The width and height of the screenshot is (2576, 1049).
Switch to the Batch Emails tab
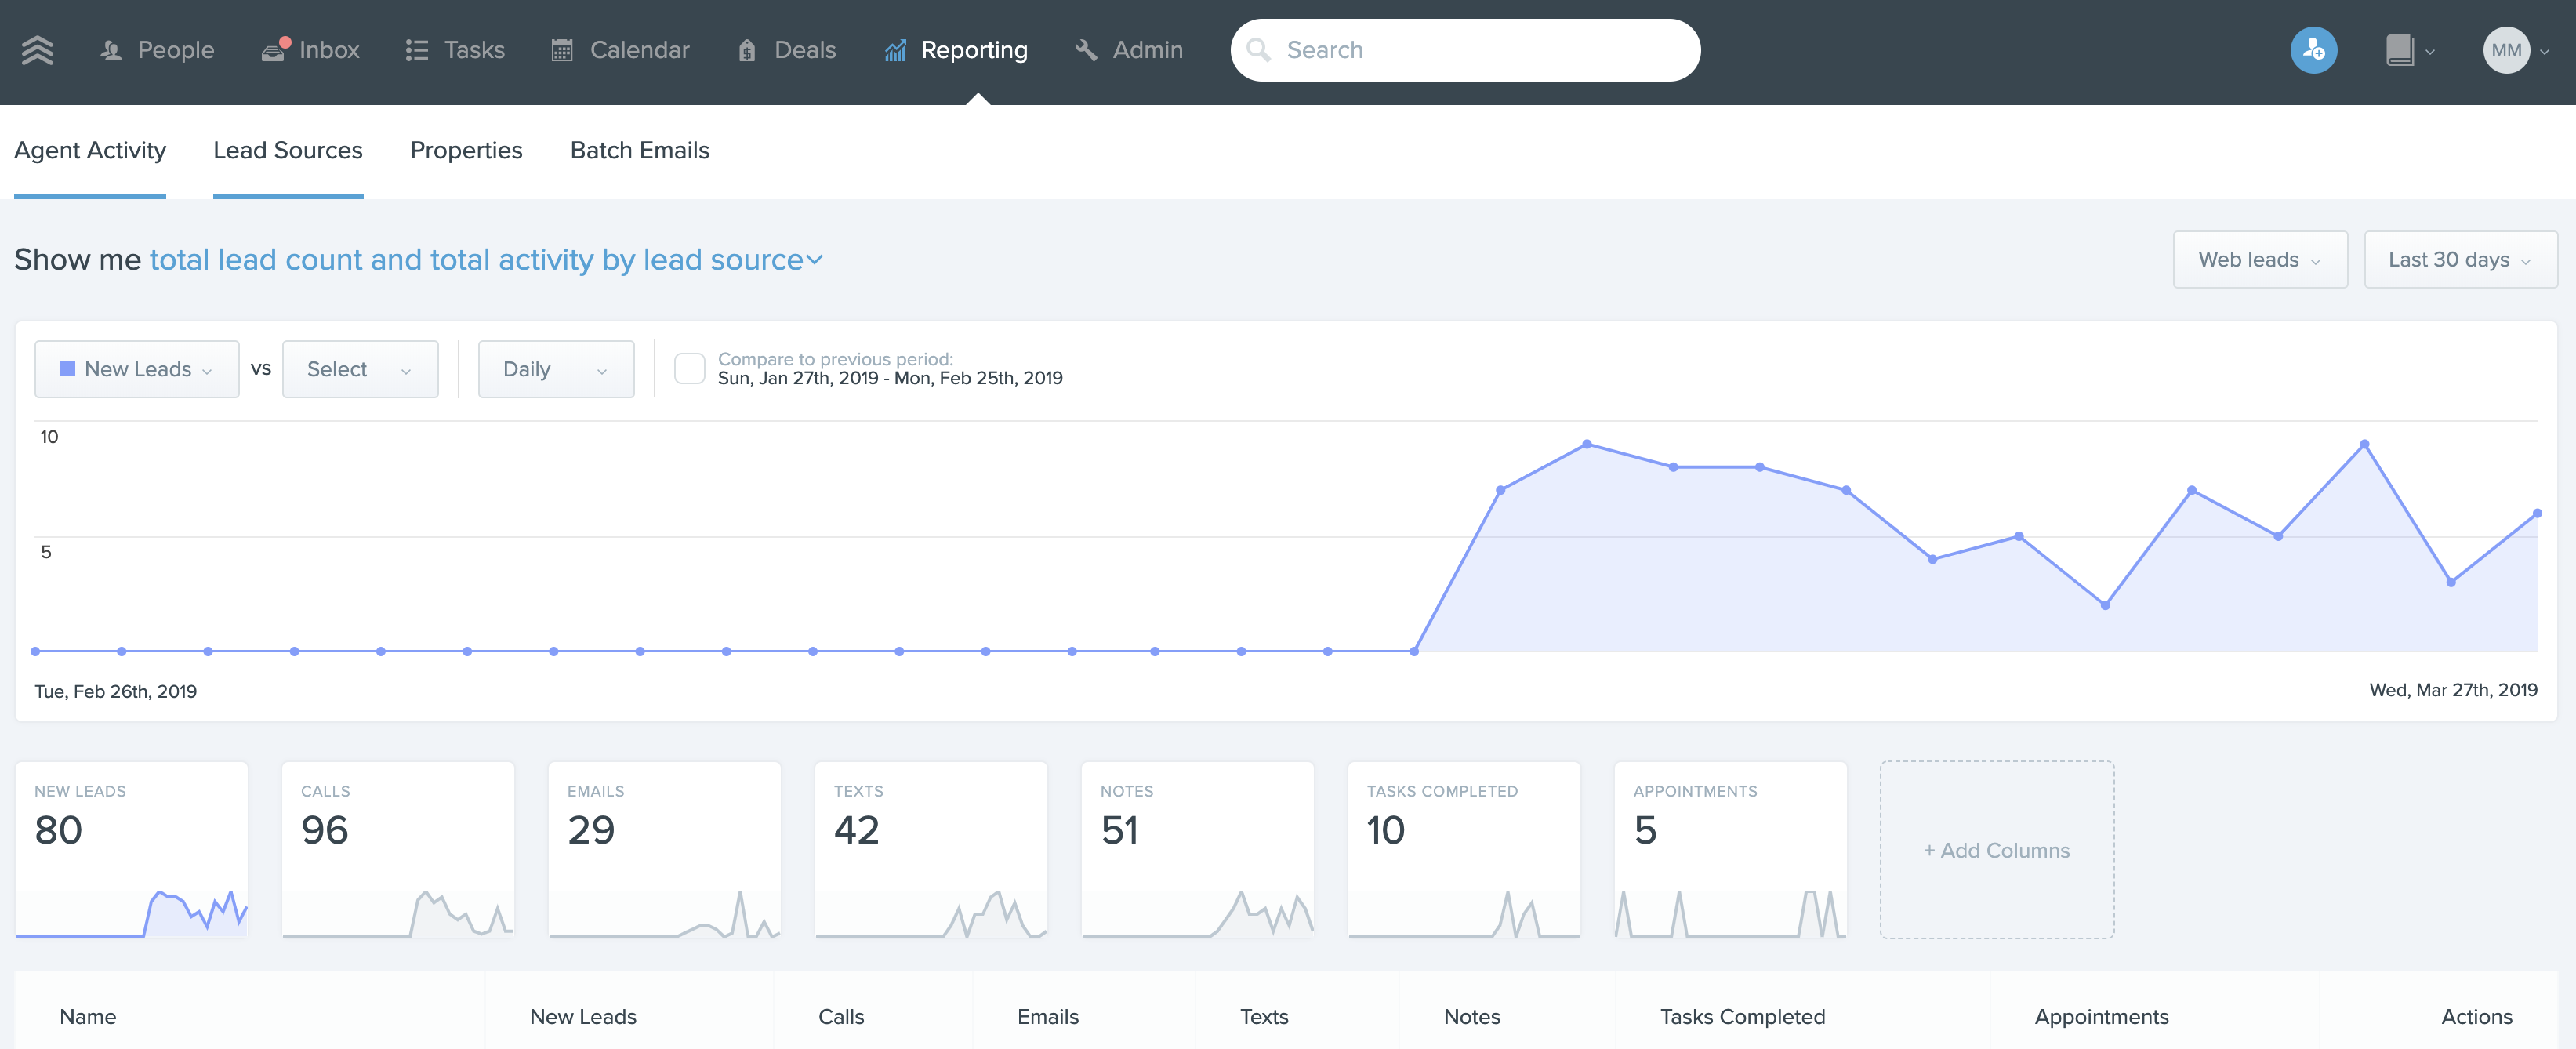point(639,150)
